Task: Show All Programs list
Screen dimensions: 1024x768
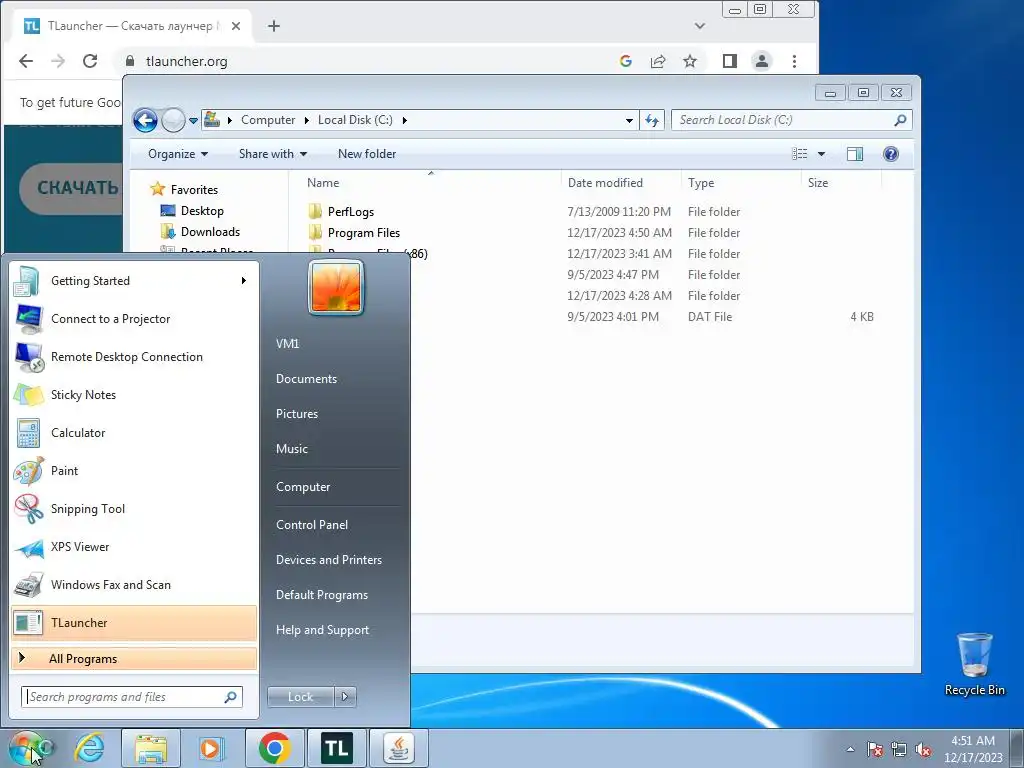Action: point(134,658)
